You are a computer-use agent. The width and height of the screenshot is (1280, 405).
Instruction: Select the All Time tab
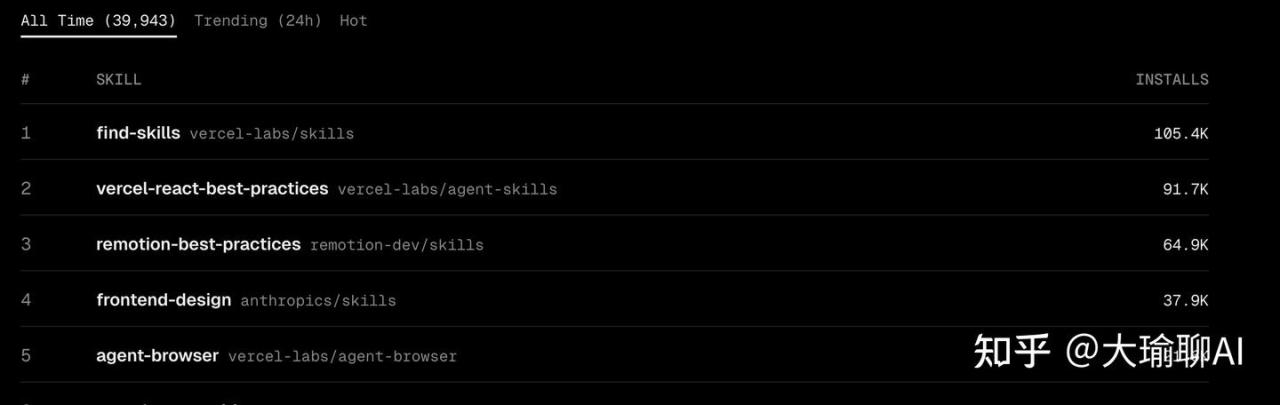(98, 20)
